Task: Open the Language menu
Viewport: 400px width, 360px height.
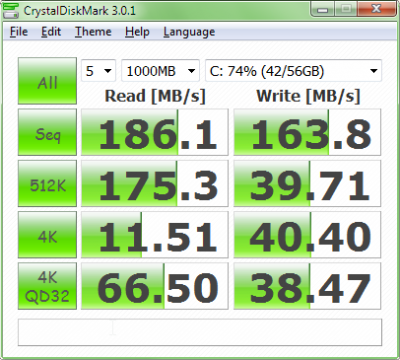Action: pos(189,32)
